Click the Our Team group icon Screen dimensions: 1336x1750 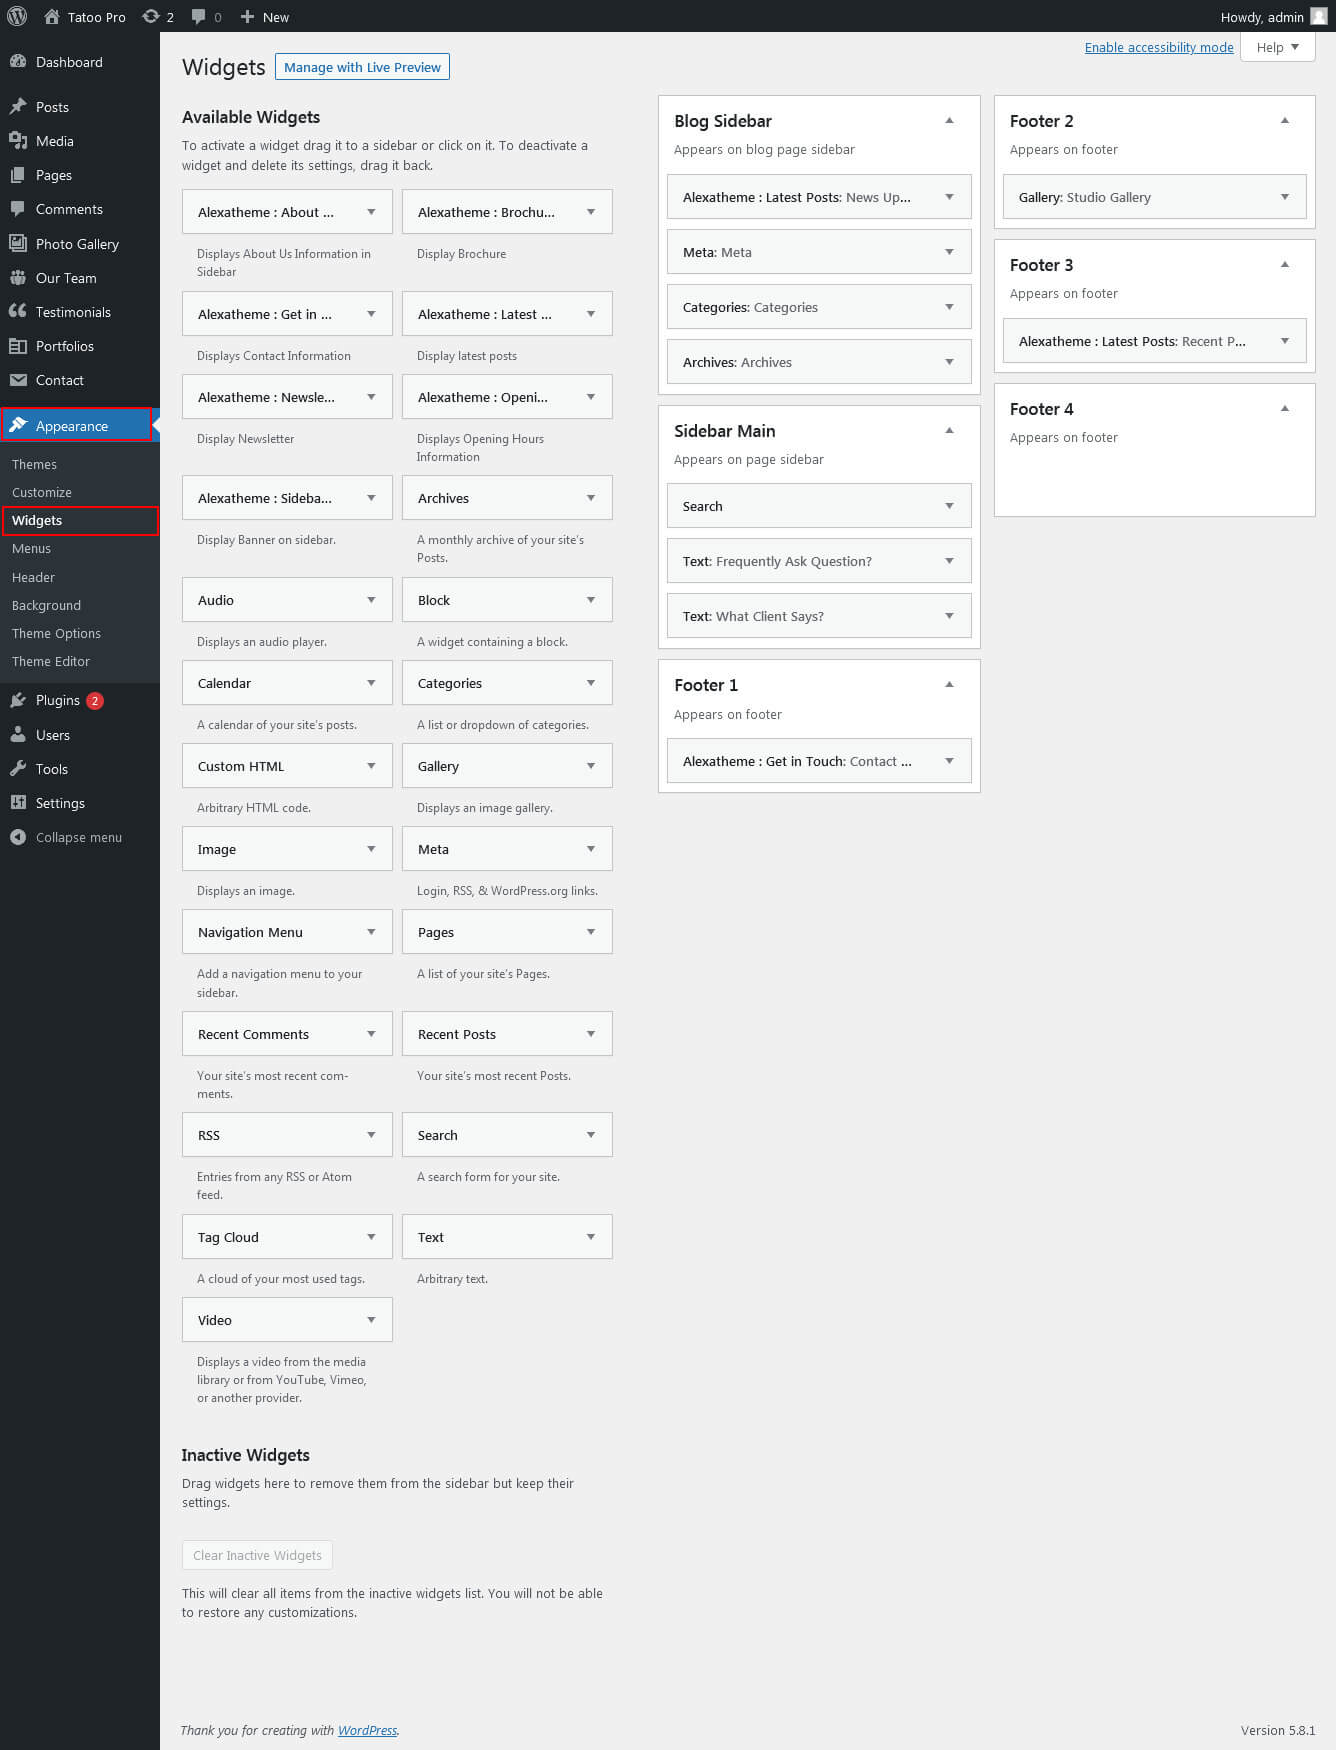(x=18, y=277)
